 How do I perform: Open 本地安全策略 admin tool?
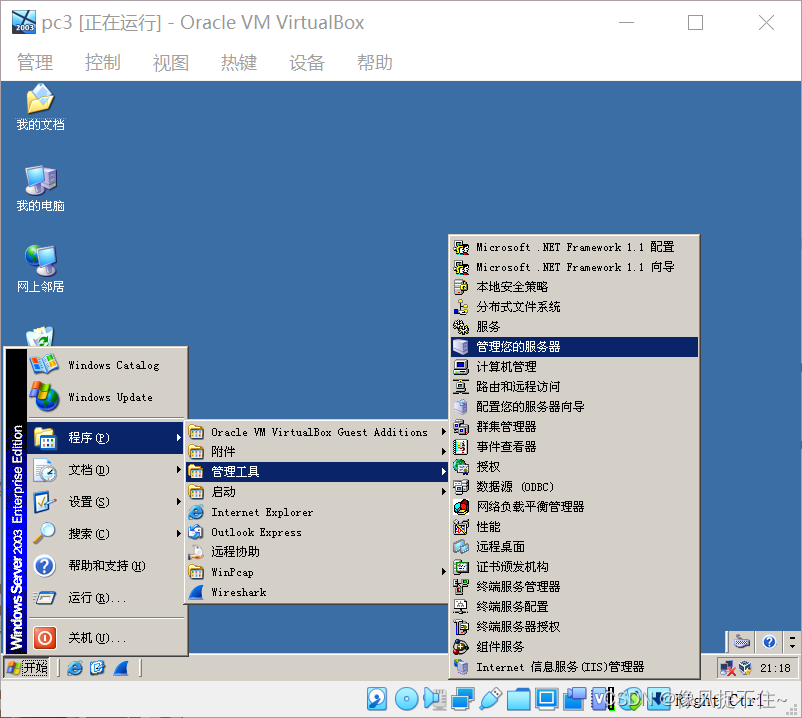pos(574,287)
